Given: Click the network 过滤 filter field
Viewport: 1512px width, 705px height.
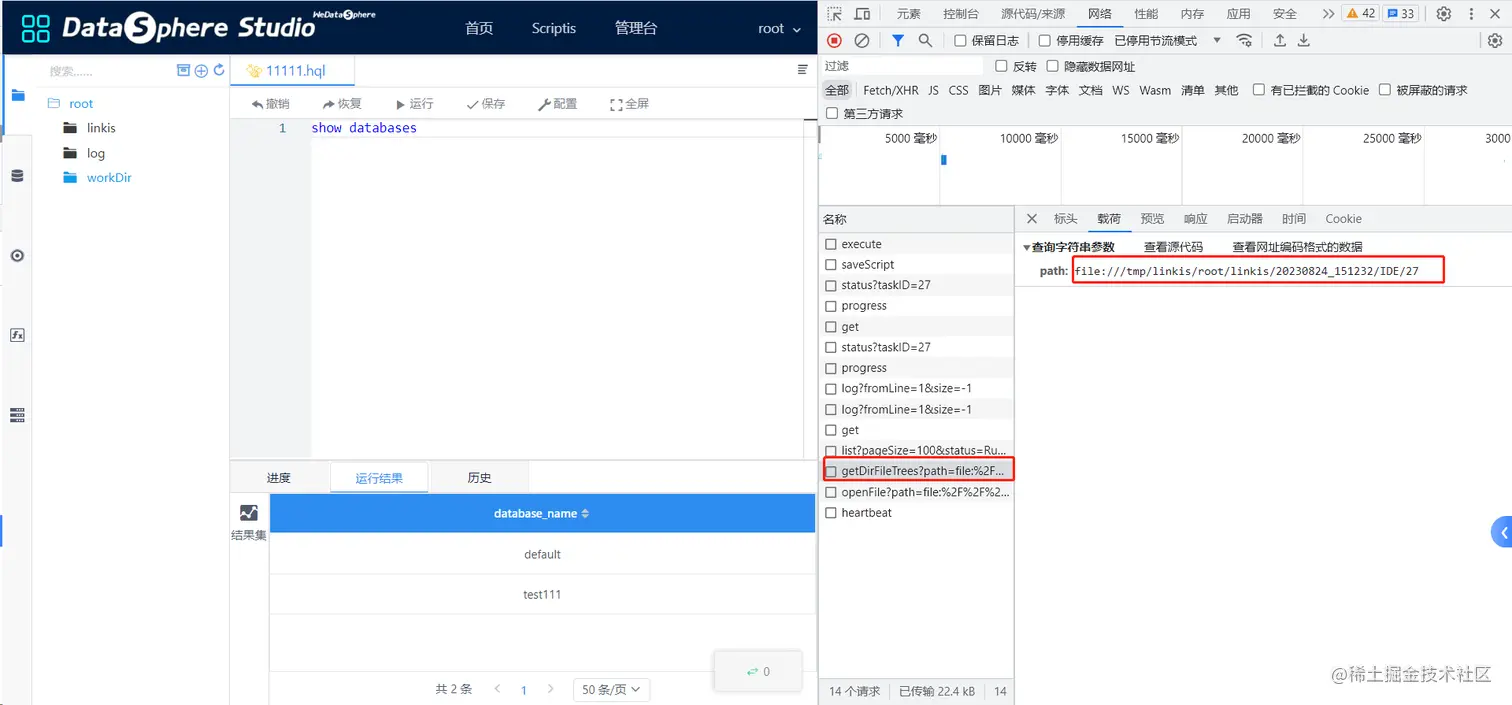Looking at the screenshot, I should pyautogui.click(x=902, y=66).
